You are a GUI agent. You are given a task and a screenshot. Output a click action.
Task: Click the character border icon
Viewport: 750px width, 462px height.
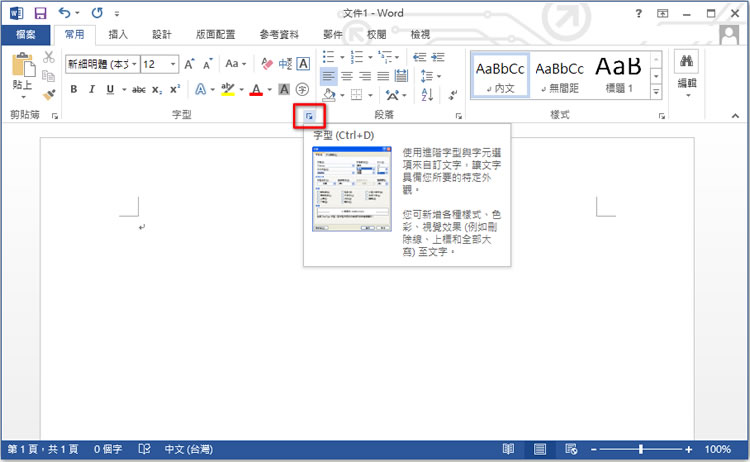(303, 64)
